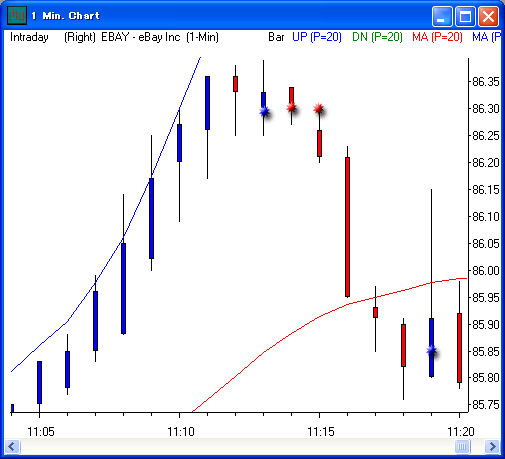This screenshot has height=459, width=505.
Task: Minimize the 1 Min. Chart window
Action: point(442,16)
